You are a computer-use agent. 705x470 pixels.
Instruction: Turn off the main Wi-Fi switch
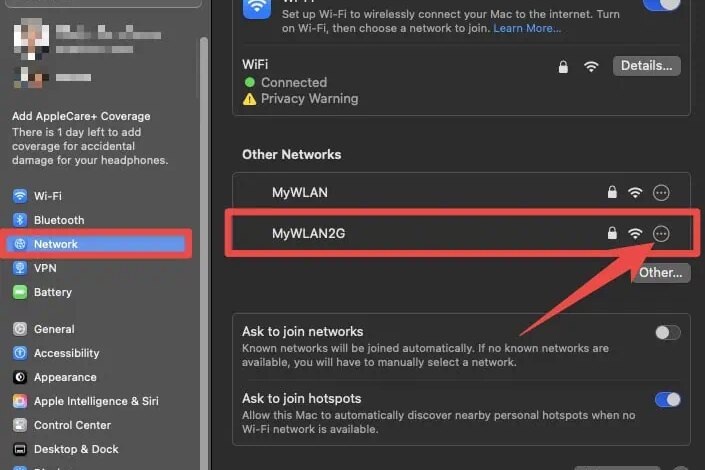[x=660, y=5]
